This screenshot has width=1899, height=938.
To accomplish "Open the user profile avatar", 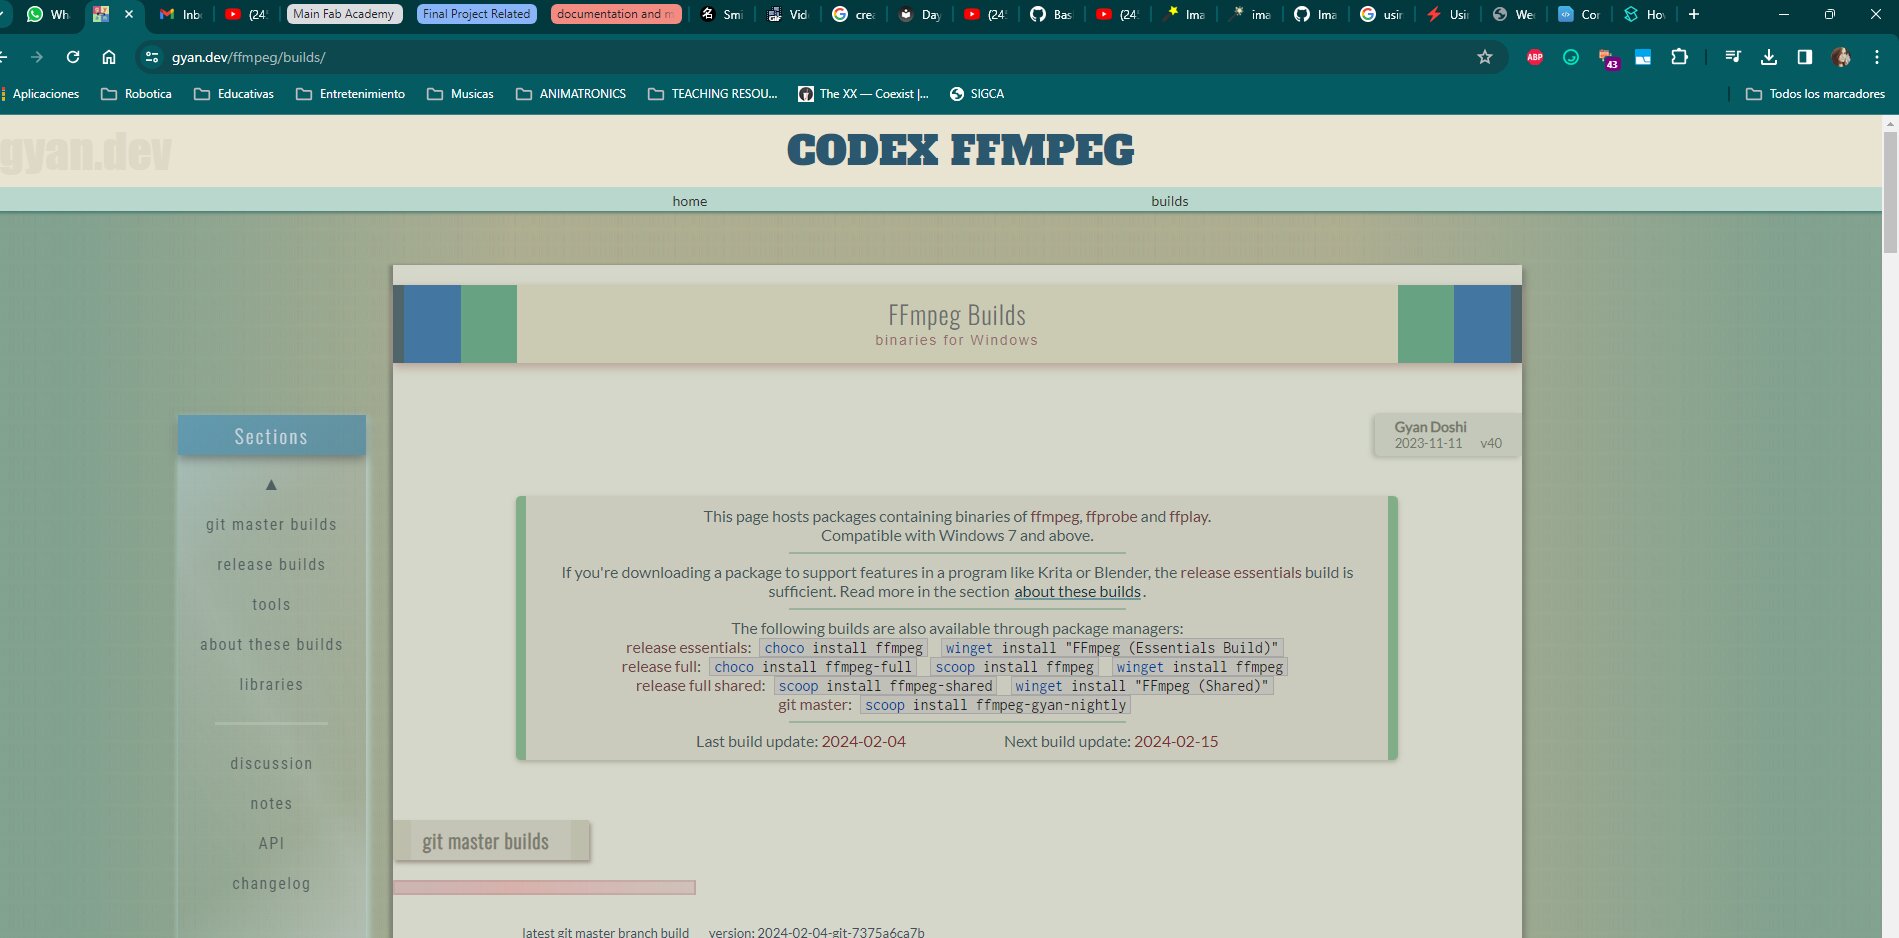I will click(1841, 57).
